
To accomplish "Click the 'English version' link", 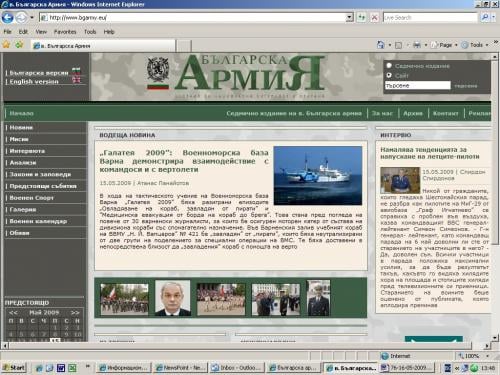I will (x=34, y=82).
